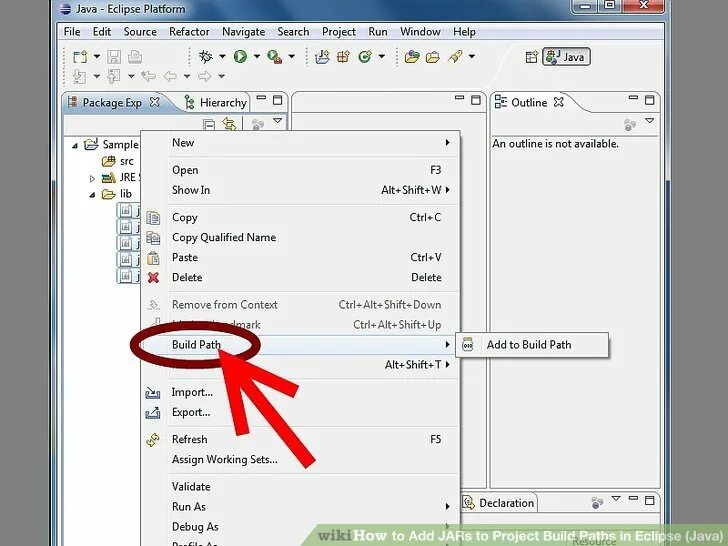Image resolution: width=728 pixels, height=546 pixels.
Task: Click Collapse All in Package Explorer
Action: [209, 124]
